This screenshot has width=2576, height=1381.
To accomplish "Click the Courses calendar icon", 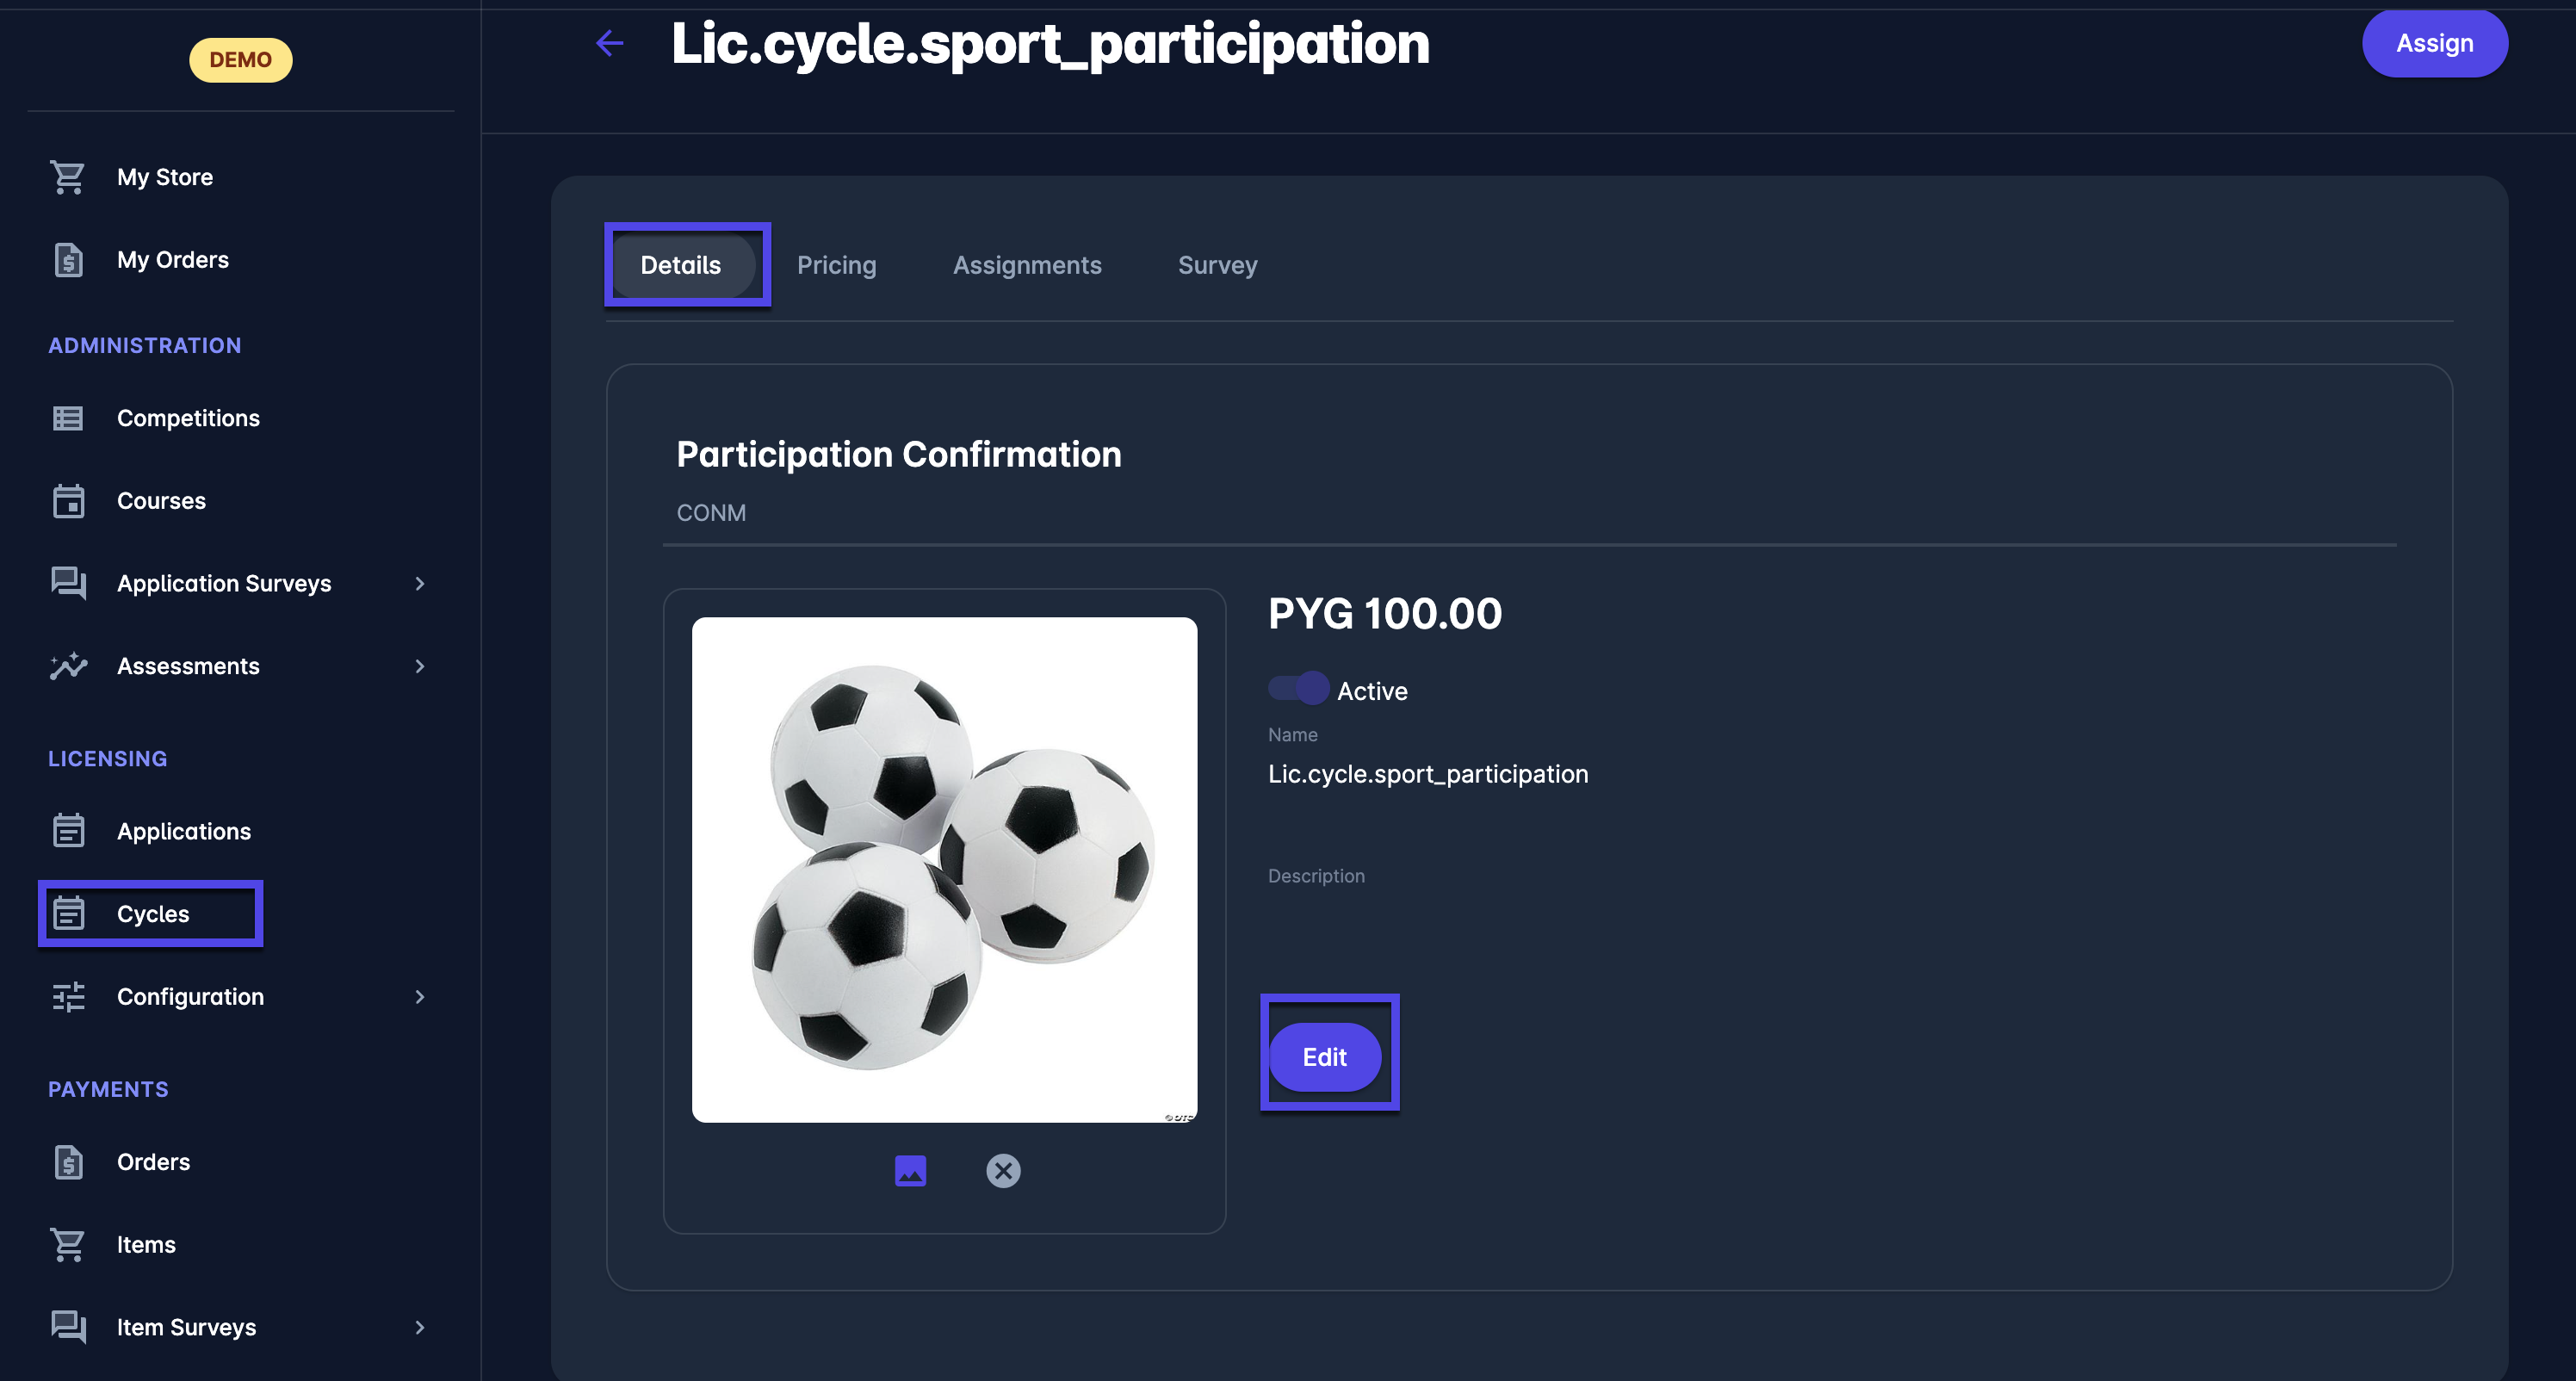I will [x=68, y=501].
